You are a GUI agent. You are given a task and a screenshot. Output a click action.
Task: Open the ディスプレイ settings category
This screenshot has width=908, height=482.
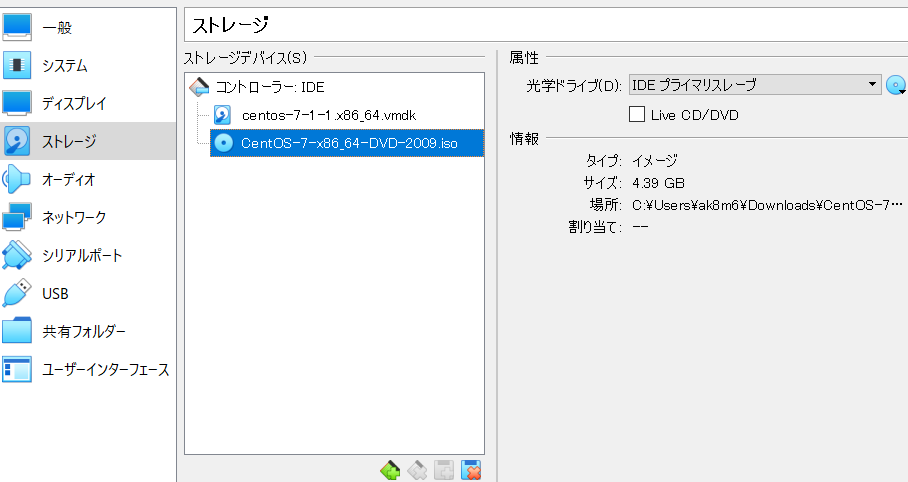click(x=88, y=103)
